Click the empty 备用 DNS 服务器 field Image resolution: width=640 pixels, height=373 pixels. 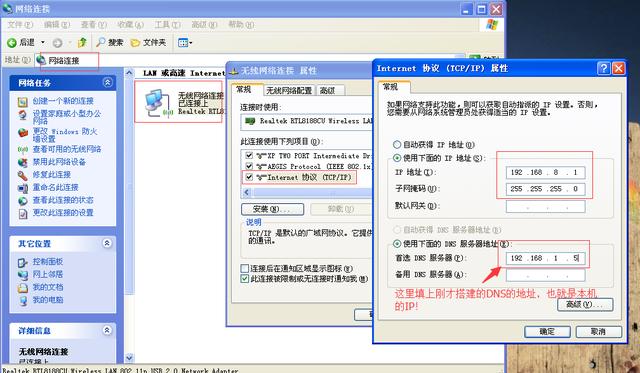click(x=545, y=275)
